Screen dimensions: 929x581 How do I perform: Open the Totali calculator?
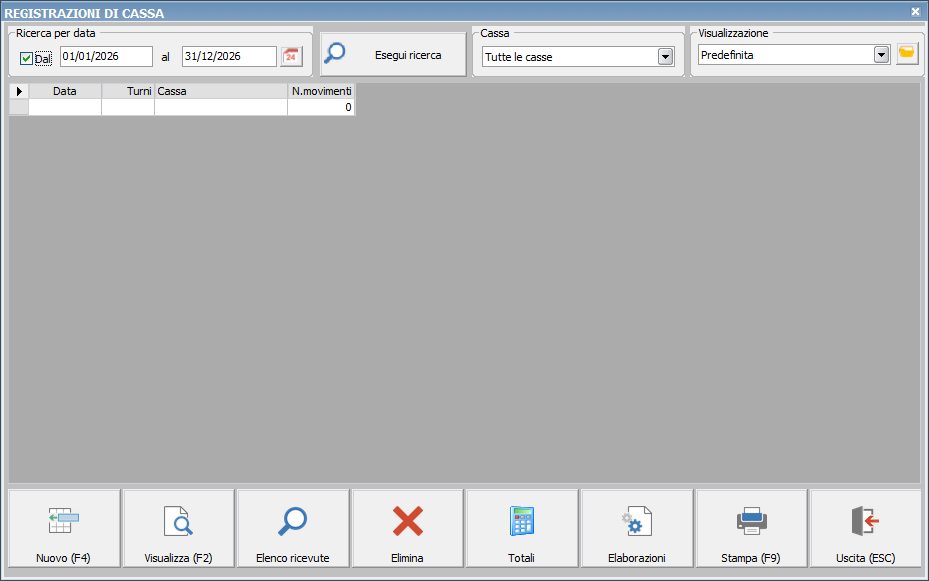click(x=521, y=521)
